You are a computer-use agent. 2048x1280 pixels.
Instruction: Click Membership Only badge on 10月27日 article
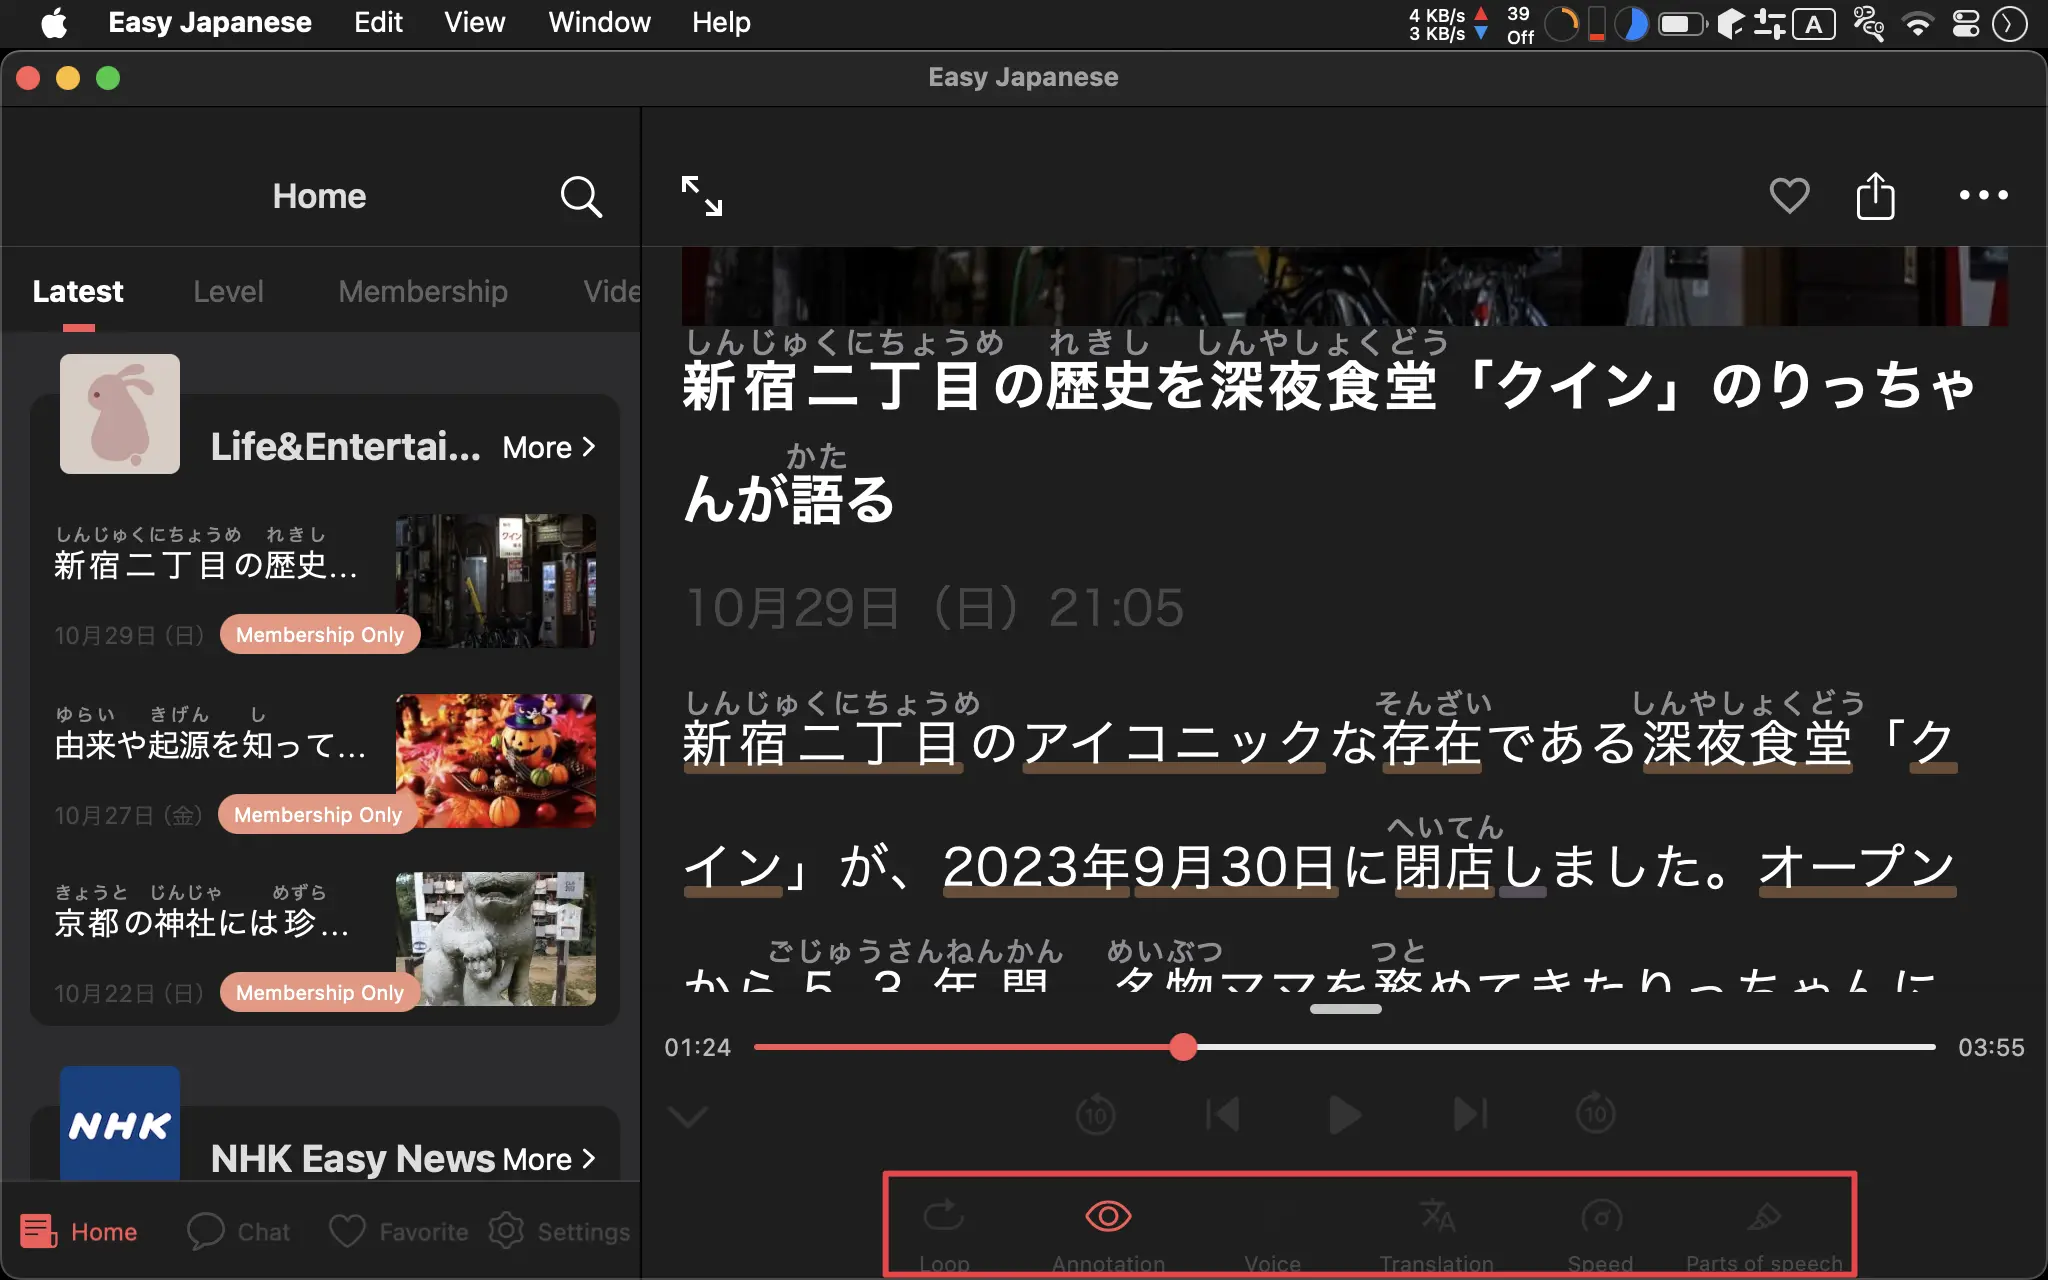[318, 815]
